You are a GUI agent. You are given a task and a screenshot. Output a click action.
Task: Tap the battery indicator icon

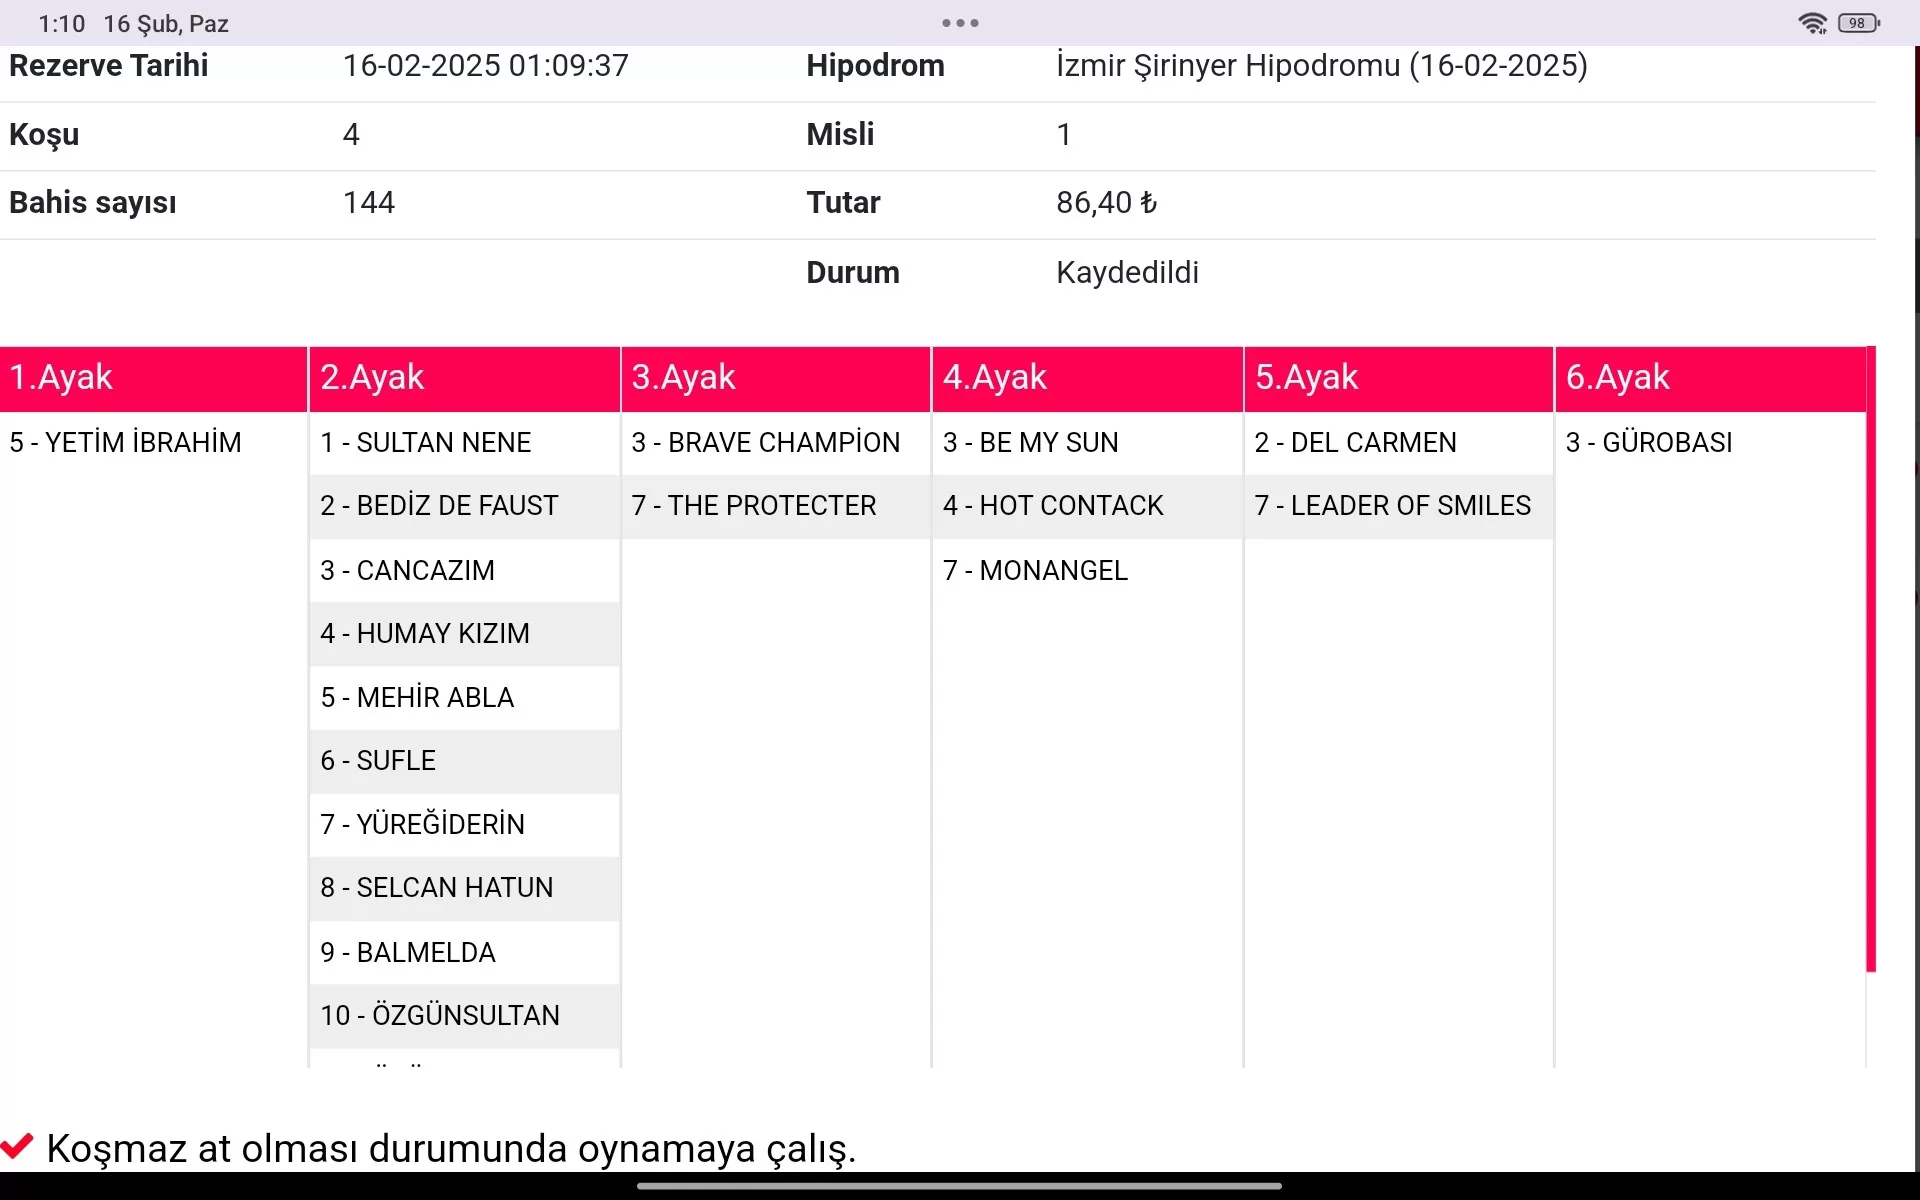coord(1858,23)
